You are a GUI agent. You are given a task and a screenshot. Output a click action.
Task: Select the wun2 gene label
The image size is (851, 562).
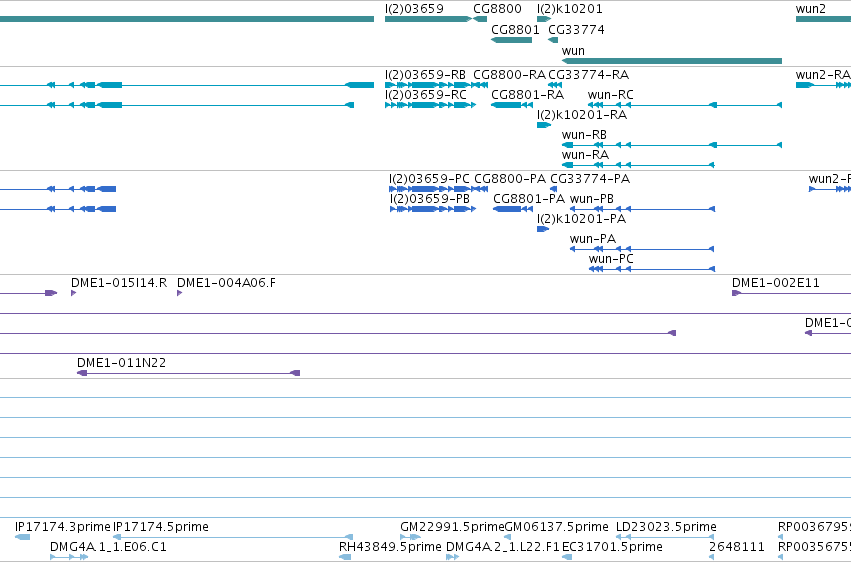coord(811,9)
